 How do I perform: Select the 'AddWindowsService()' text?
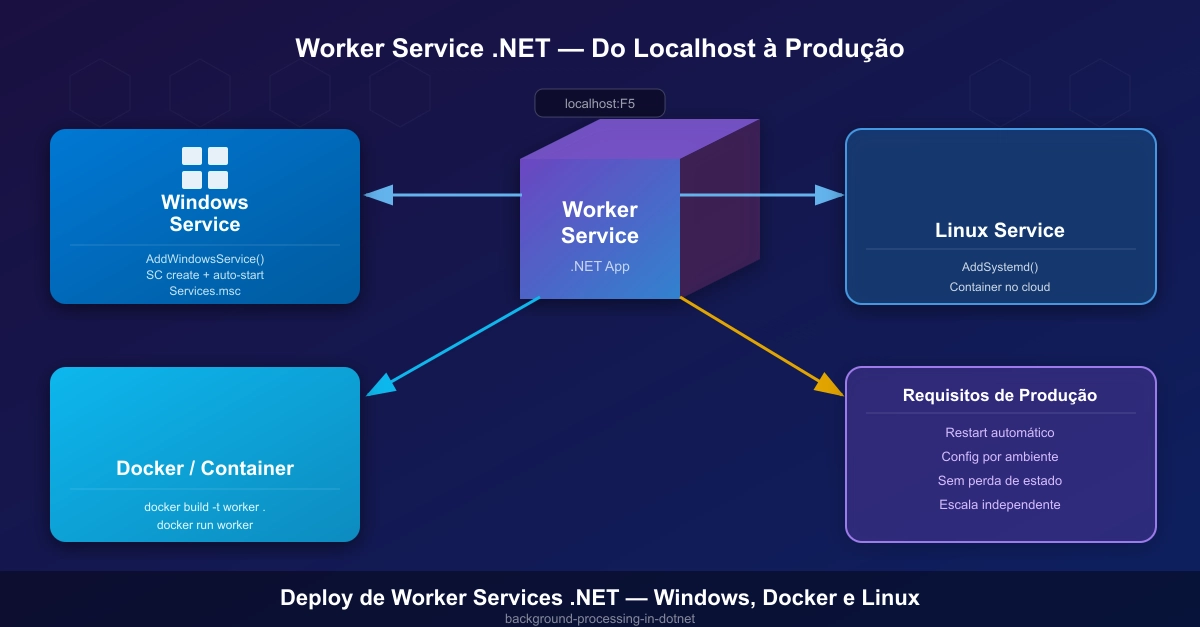(x=205, y=259)
